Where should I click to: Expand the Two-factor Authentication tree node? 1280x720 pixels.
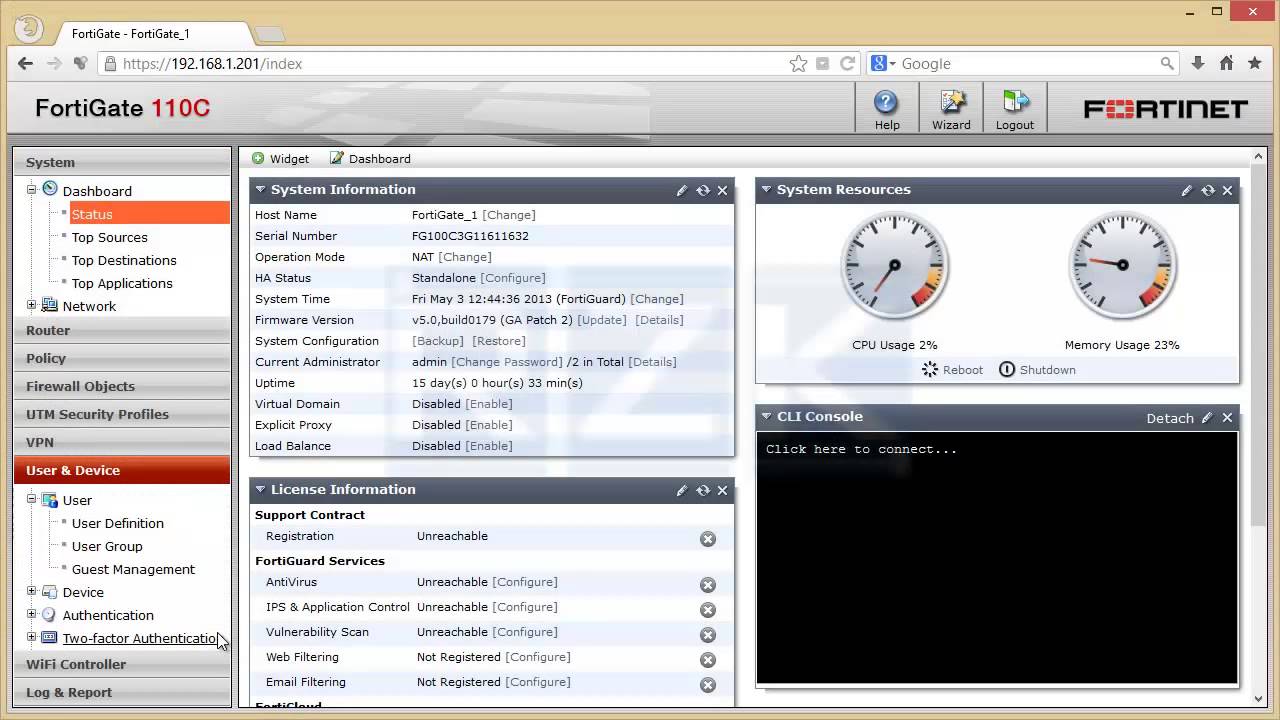coord(31,637)
